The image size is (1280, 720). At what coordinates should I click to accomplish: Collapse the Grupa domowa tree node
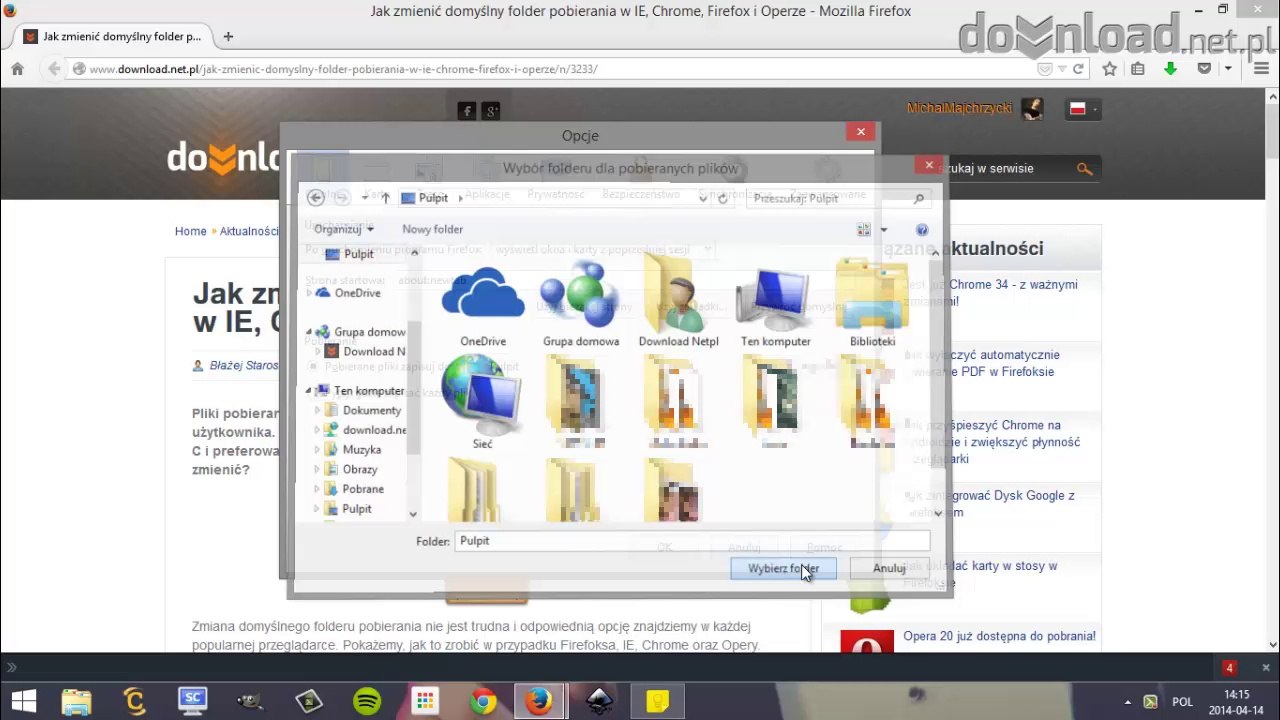coord(309,332)
